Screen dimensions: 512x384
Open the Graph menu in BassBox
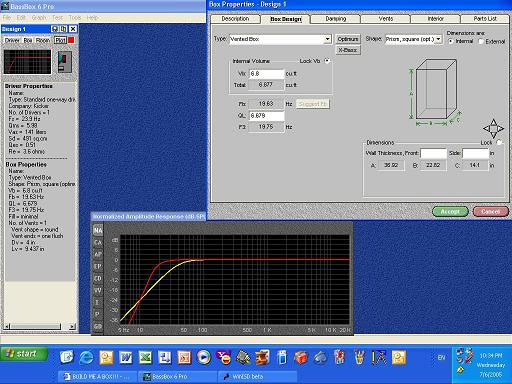click(39, 17)
